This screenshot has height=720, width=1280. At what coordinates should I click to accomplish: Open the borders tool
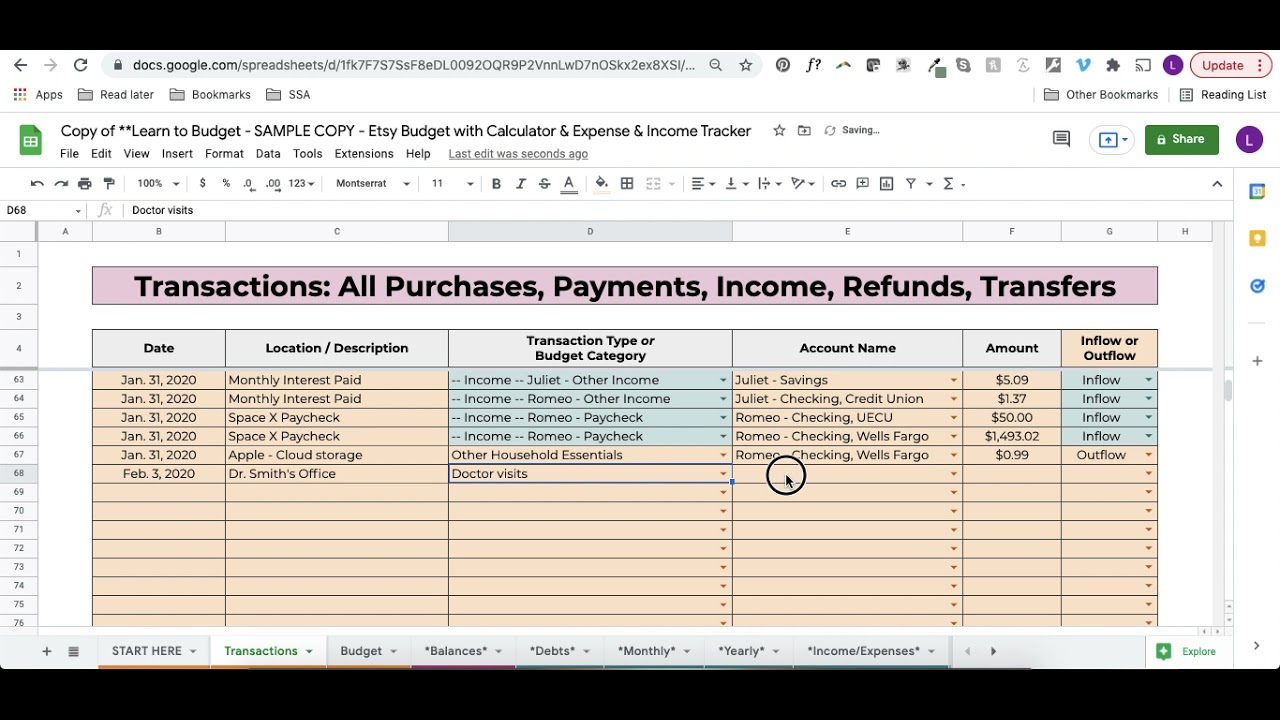pos(627,184)
